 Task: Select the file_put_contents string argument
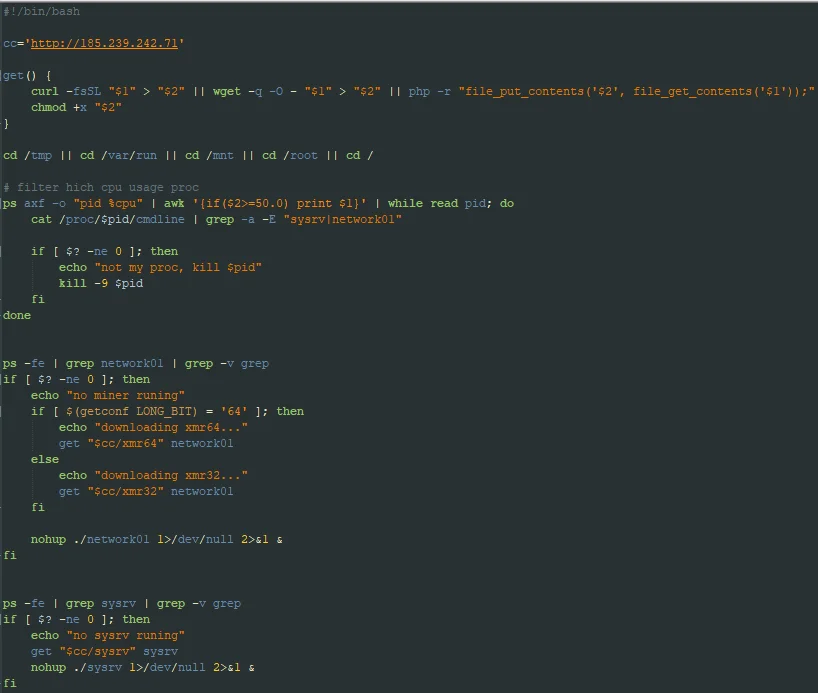coord(636,91)
